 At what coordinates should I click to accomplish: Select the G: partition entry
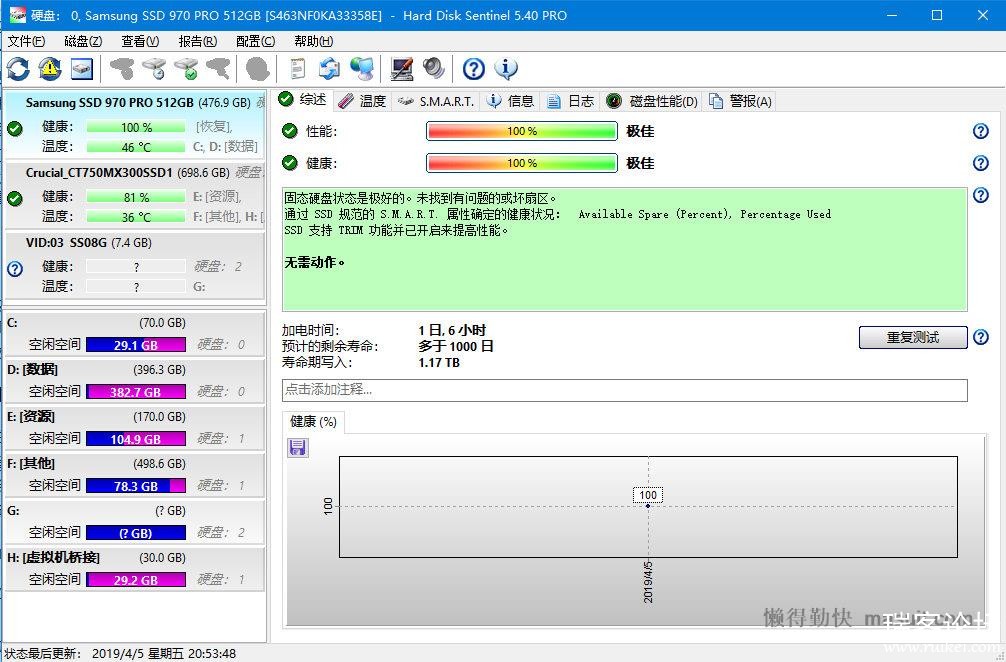[x=135, y=521]
